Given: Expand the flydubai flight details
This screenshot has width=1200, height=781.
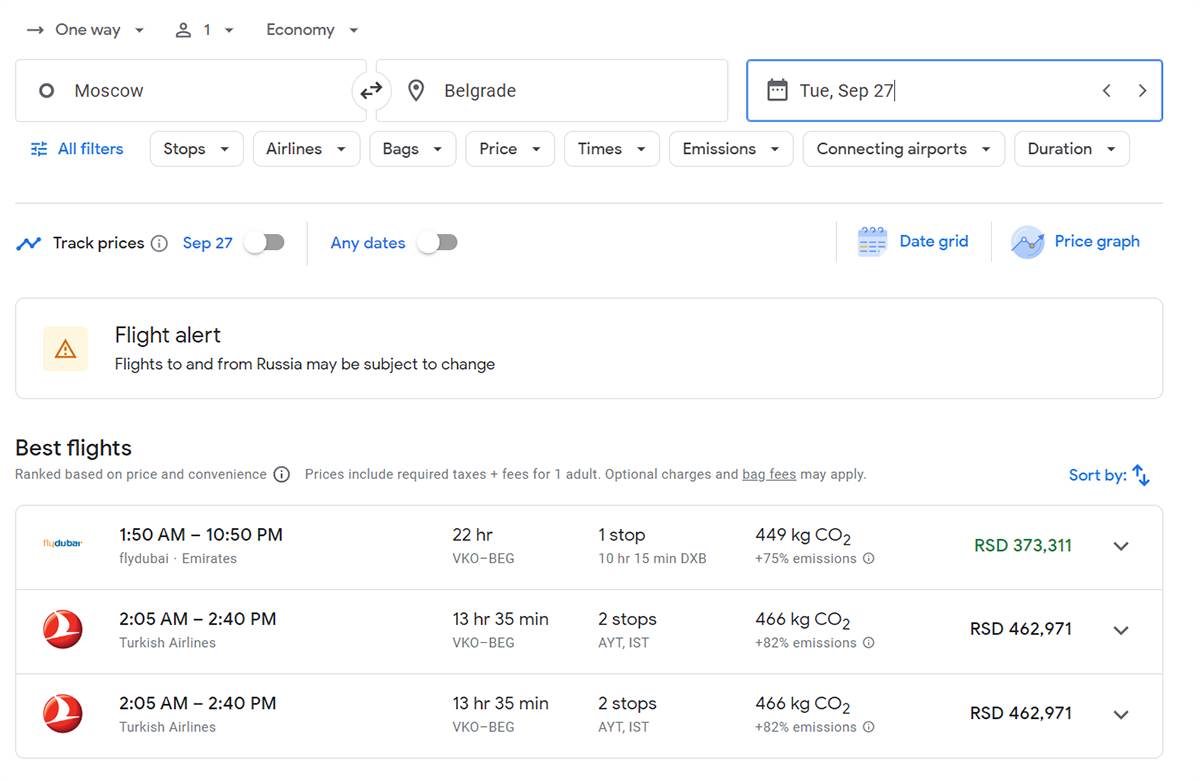Looking at the screenshot, I should [x=1121, y=546].
